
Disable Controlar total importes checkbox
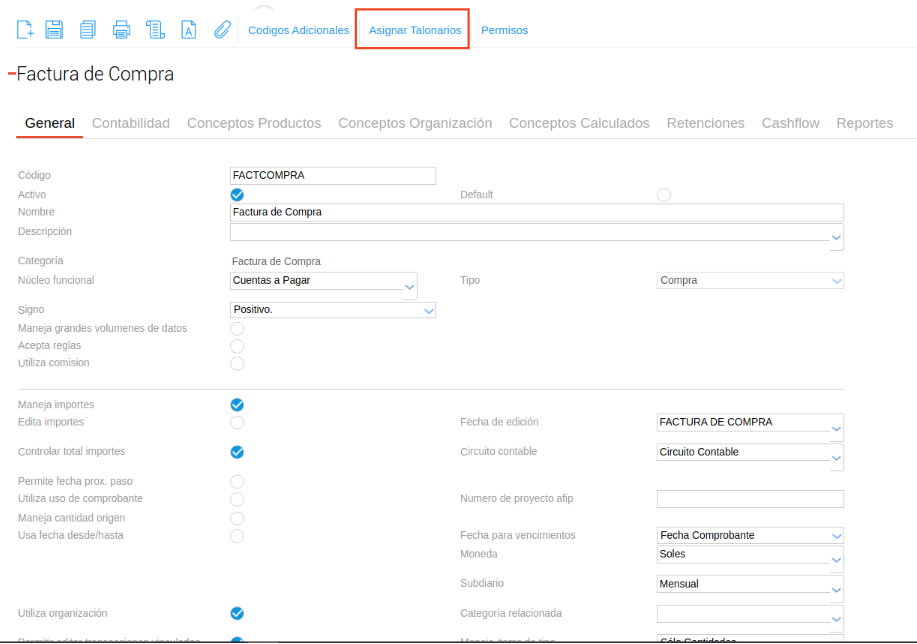click(237, 452)
